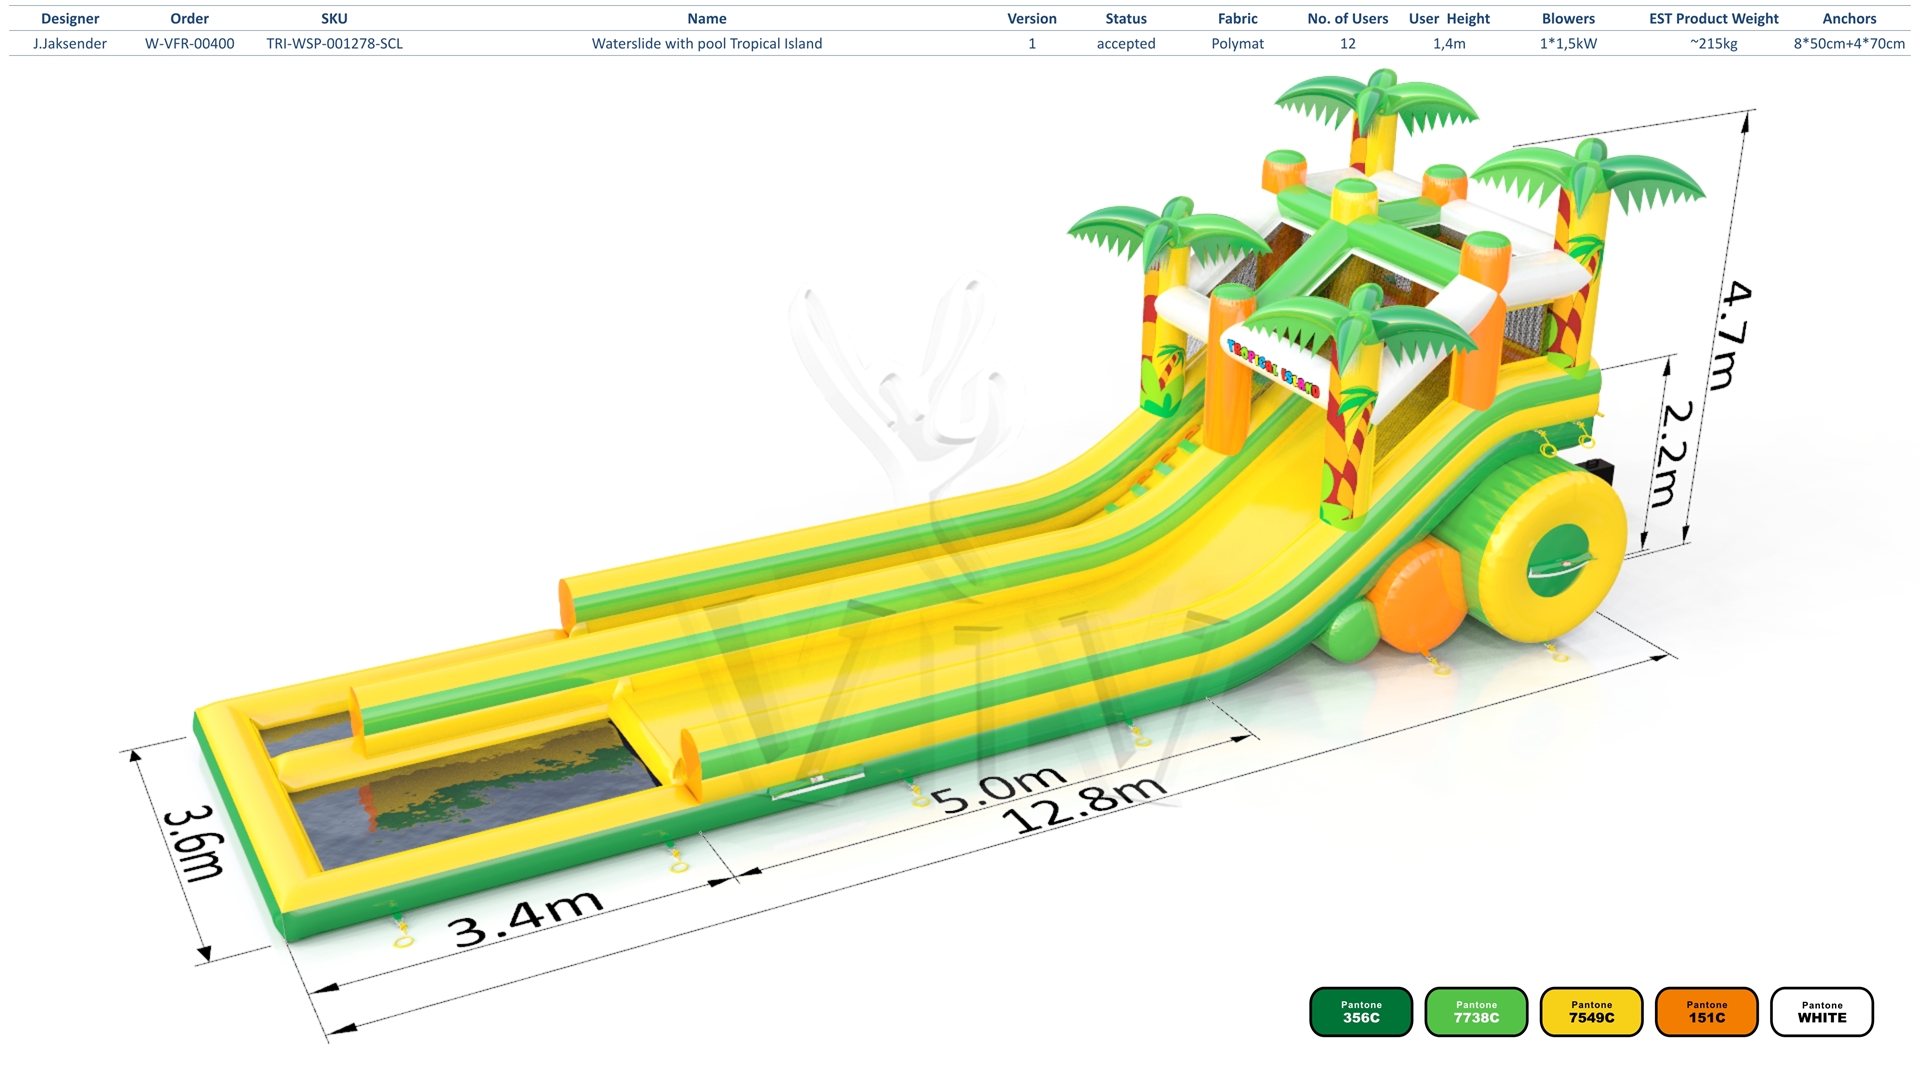Click the Fabric column header
This screenshot has width=1920, height=1080.
point(1238,18)
